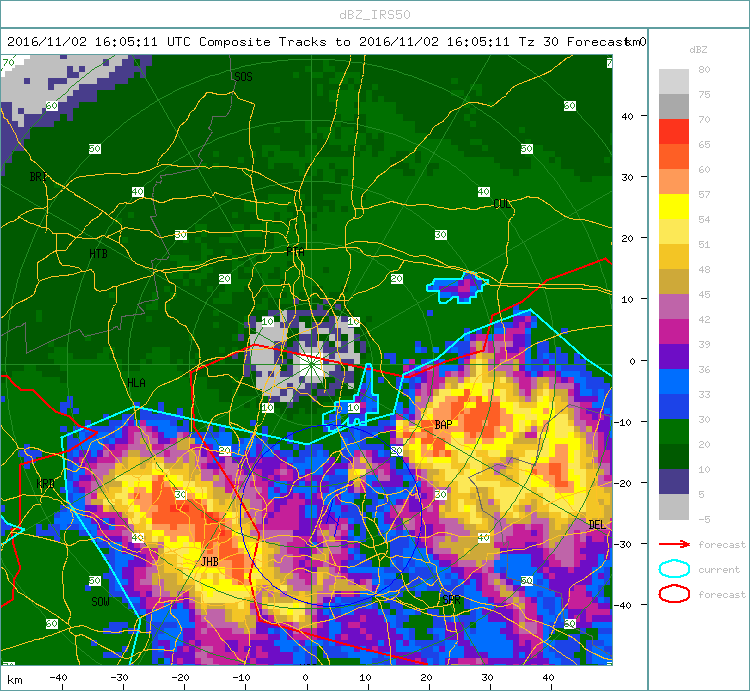Click the 'km' label at bottom left
The width and height of the screenshot is (750, 691).
point(15,680)
